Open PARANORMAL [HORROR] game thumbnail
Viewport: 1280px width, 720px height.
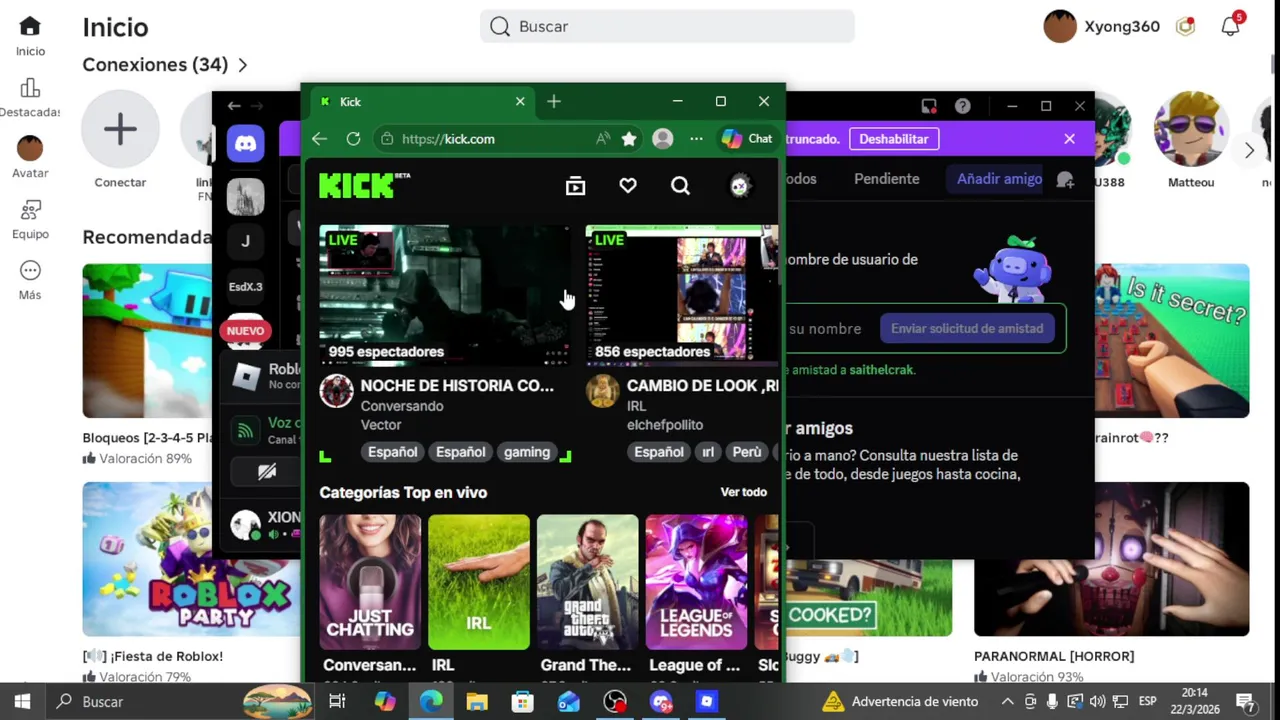(x=1111, y=559)
